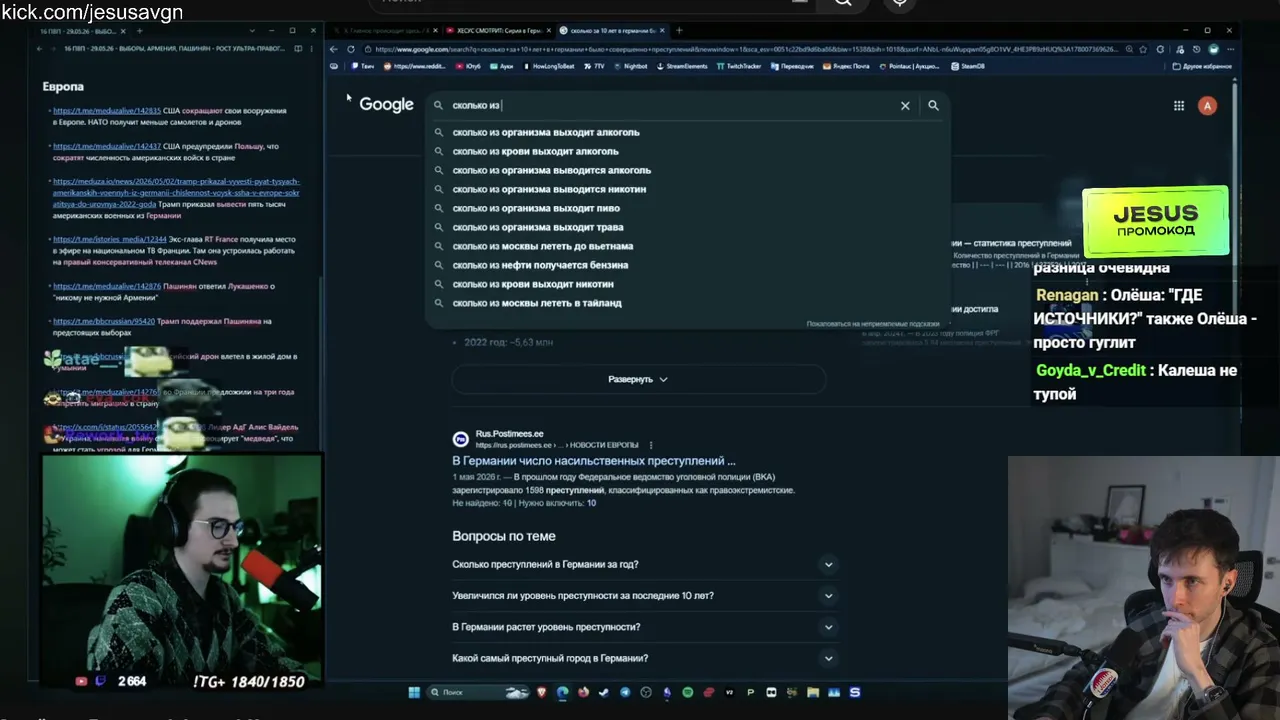Click the magnifier search button in Google box

tap(933, 105)
